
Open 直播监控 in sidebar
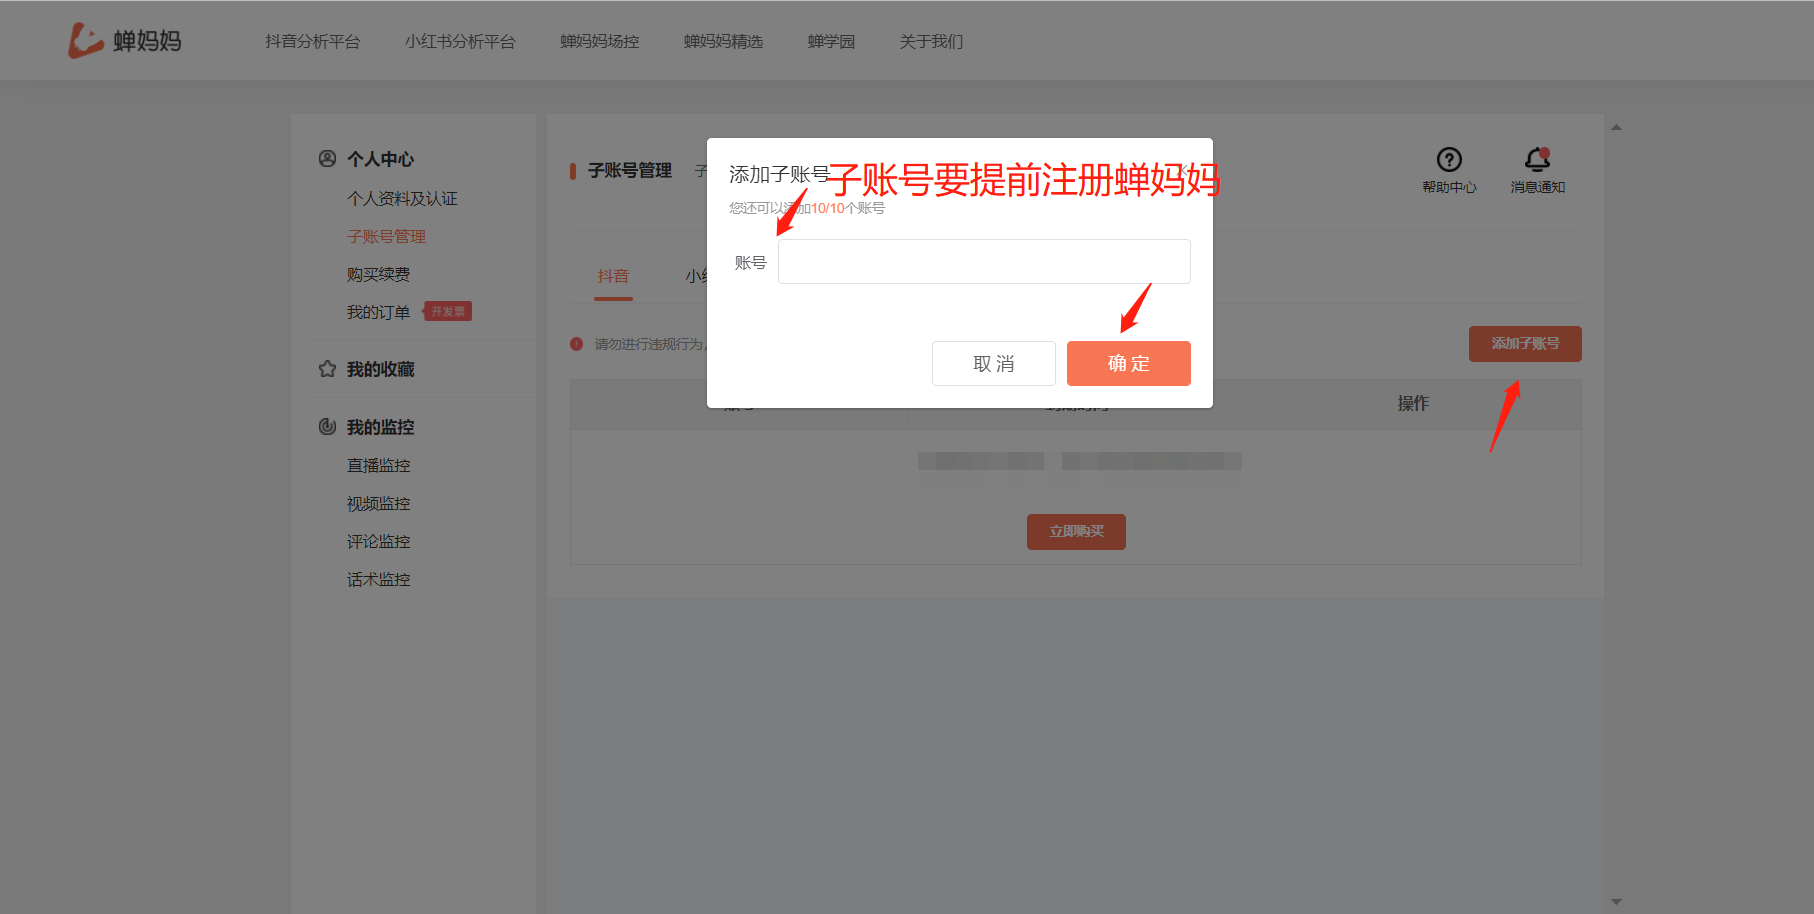point(378,465)
